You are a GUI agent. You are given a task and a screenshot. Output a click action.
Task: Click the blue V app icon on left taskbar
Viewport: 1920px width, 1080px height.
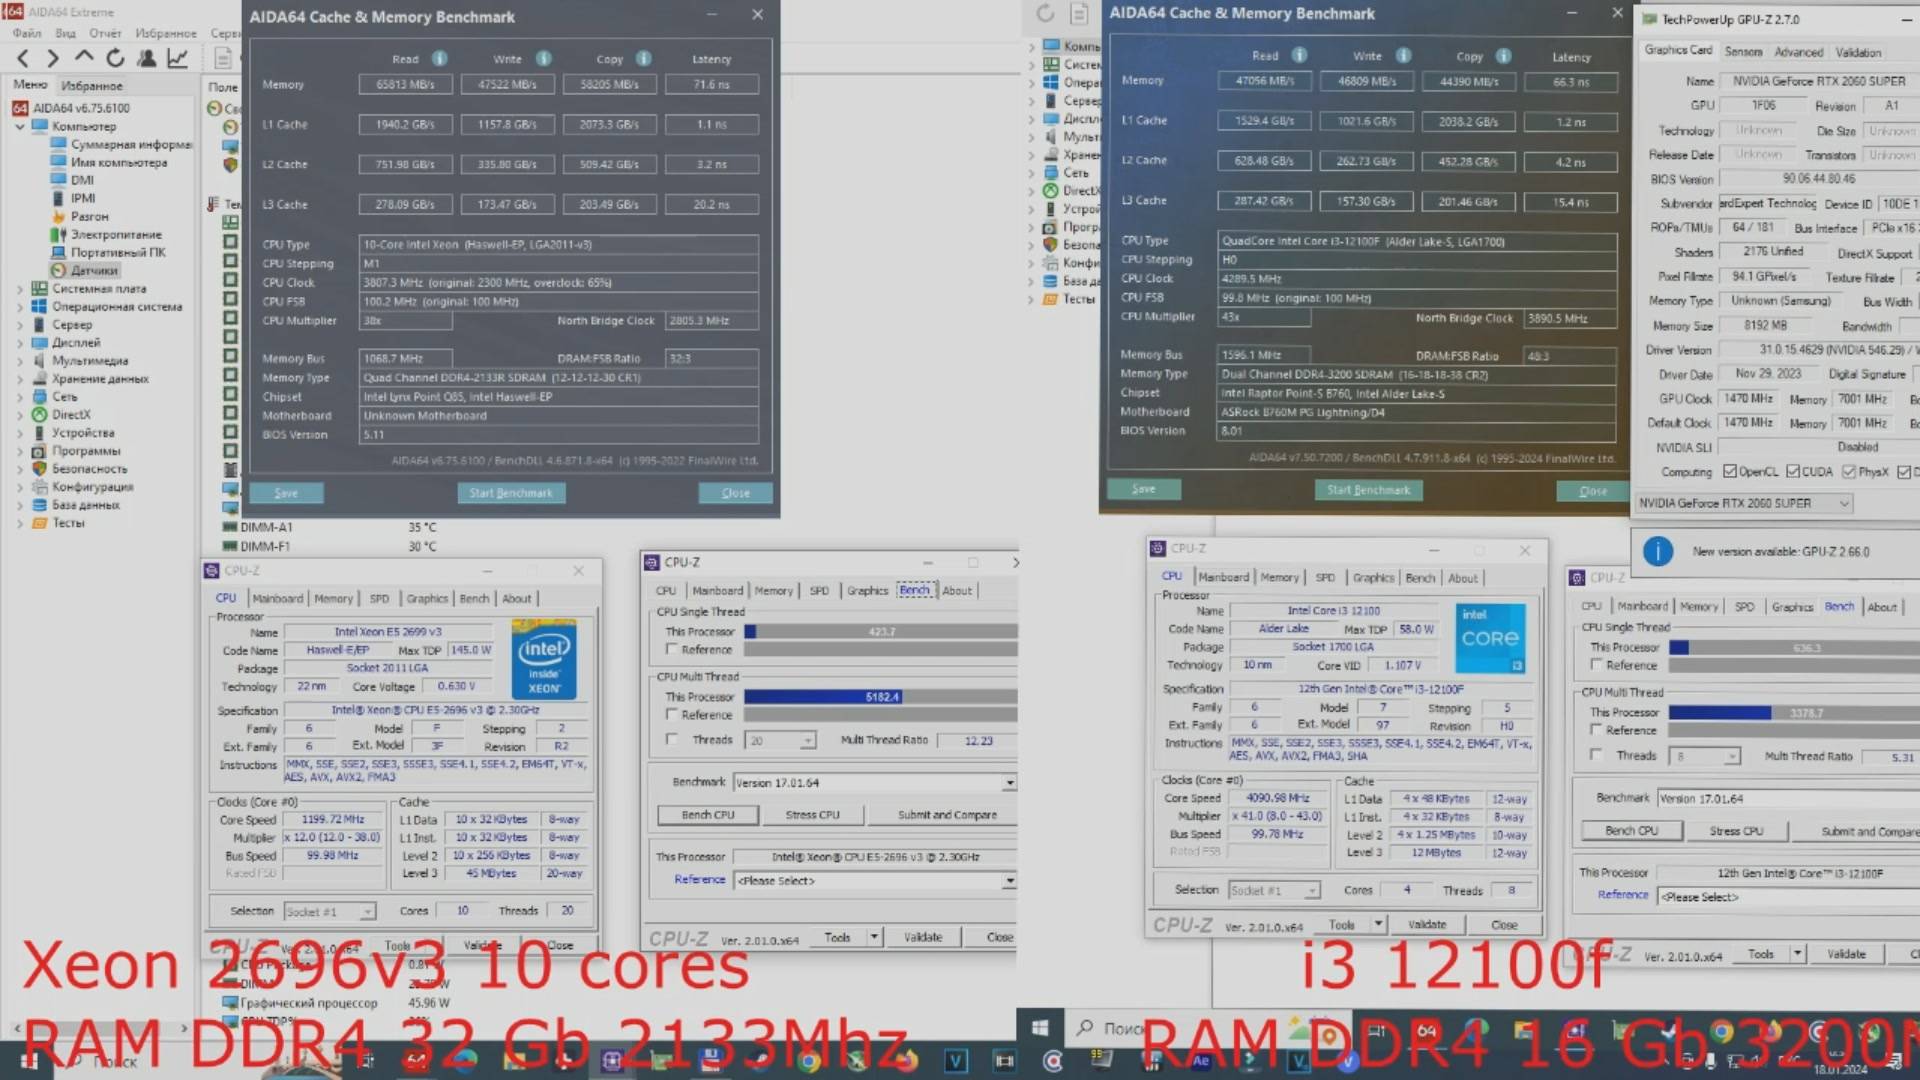coord(956,1061)
